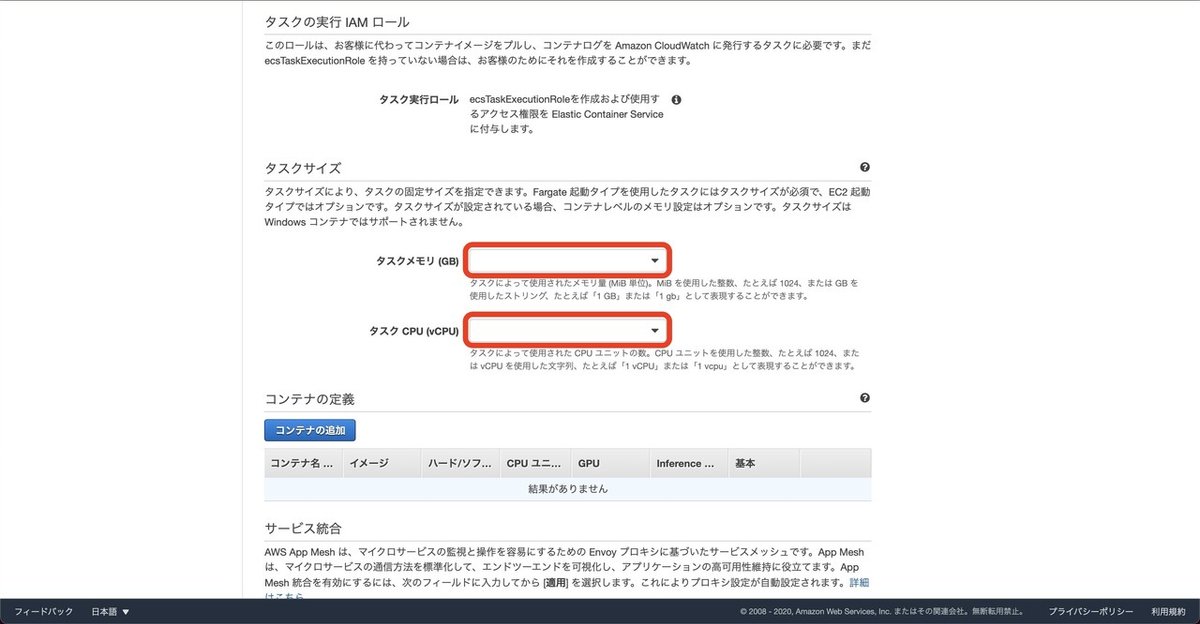Click the コンテナの追加 button
The height and width of the screenshot is (624, 1200).
(x=310, y=430)
